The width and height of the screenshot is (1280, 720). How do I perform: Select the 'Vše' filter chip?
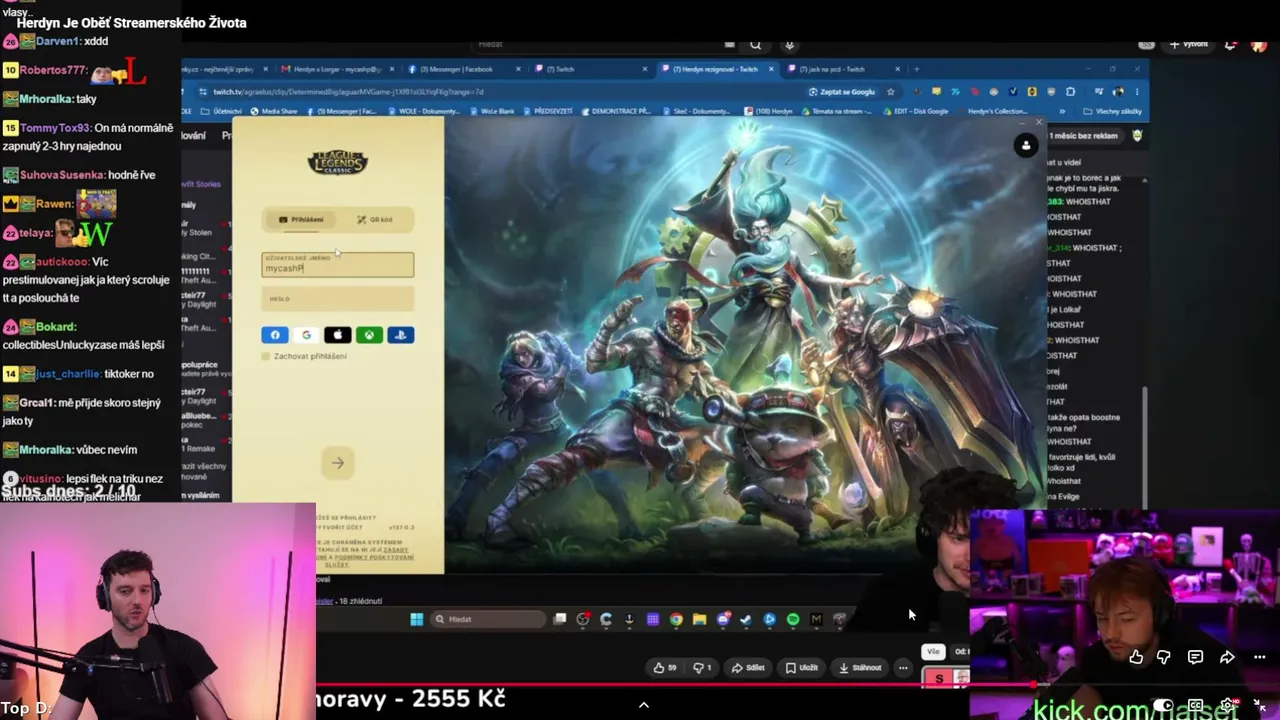[x=933, y=652]
